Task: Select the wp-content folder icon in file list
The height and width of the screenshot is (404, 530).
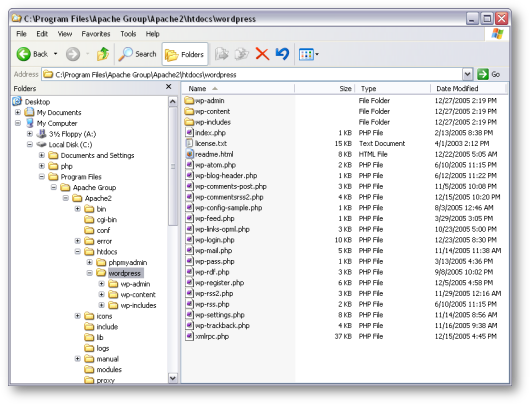Action: click(189, 111)
